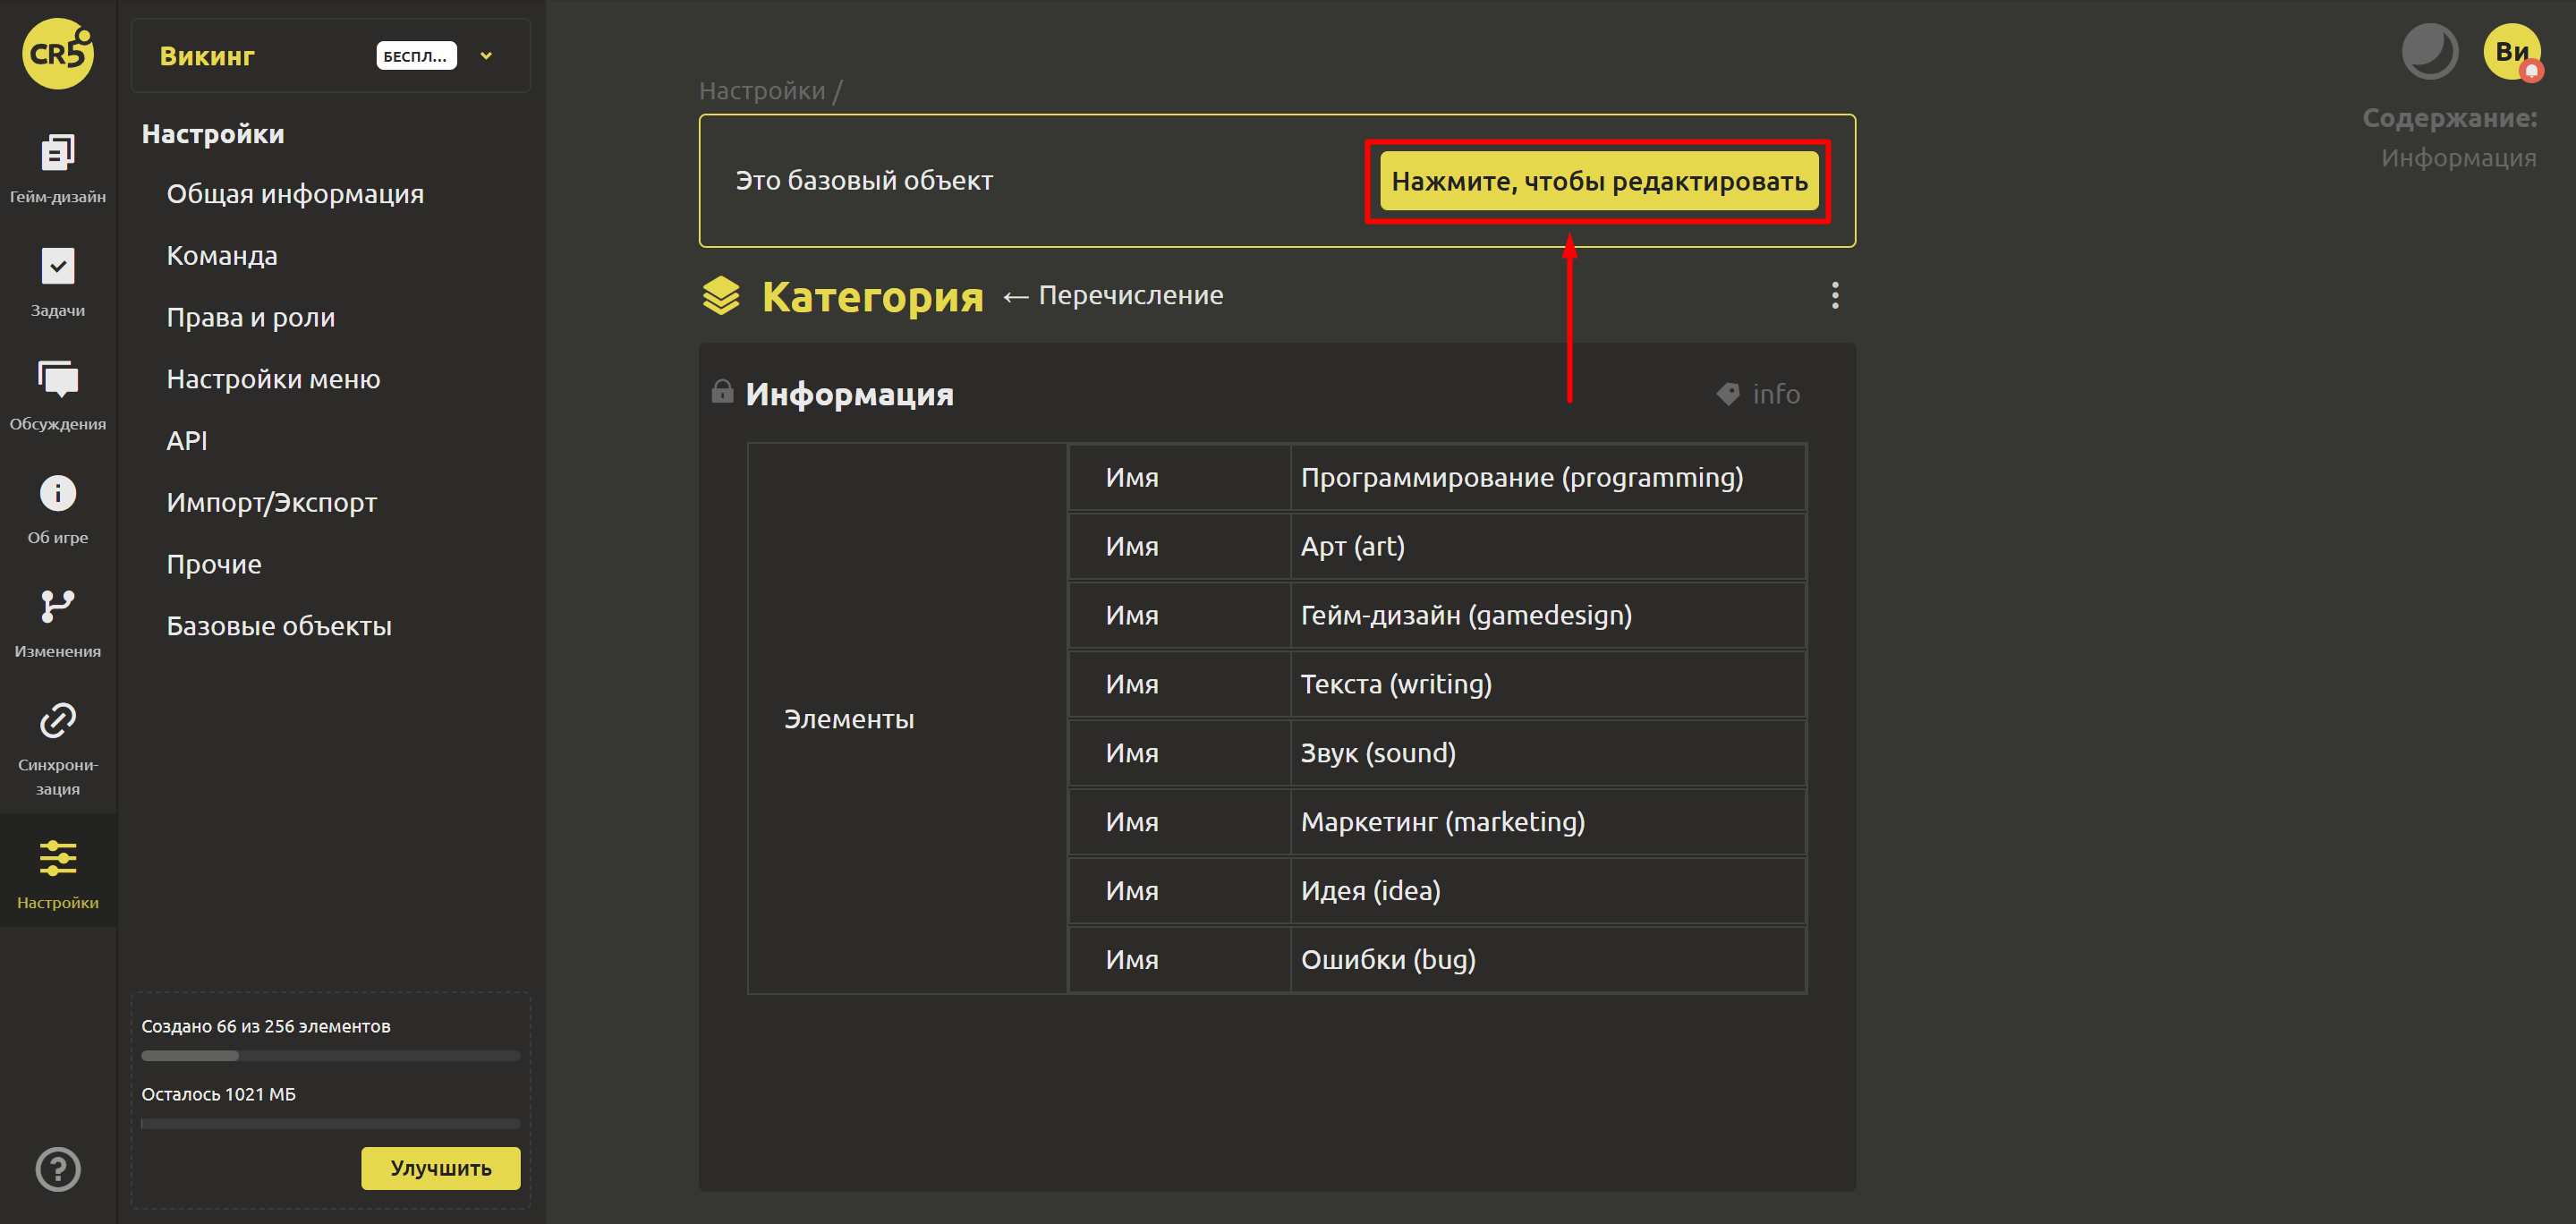
Task: Click Осталось 1021 МБ text
Action: point(219,1094)
